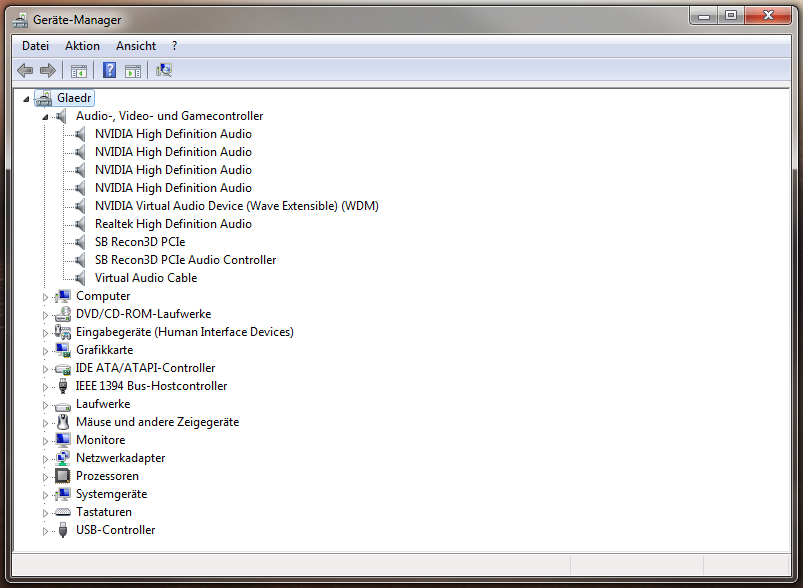Click the Computer category icon
Viewport: 803px width, 588px height.
click(62, 296)
